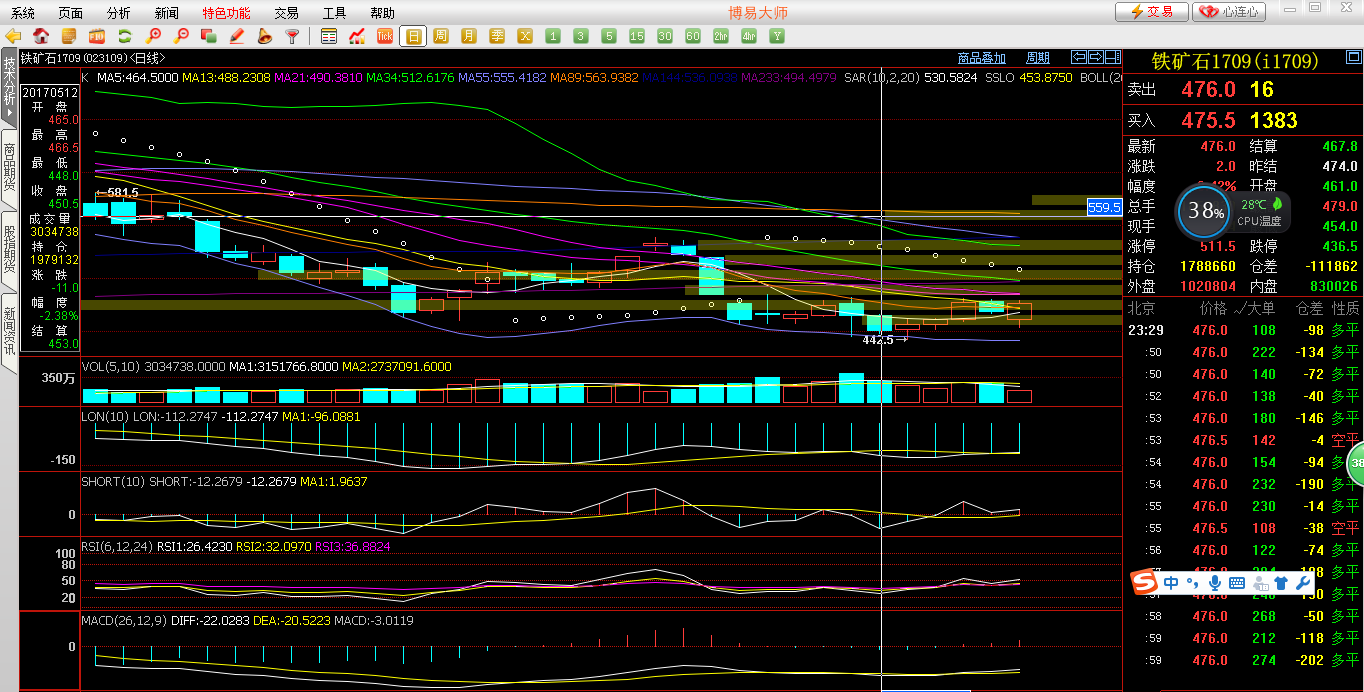
Task: Switch to 商品期货 side tab
Action: (9, 169)
